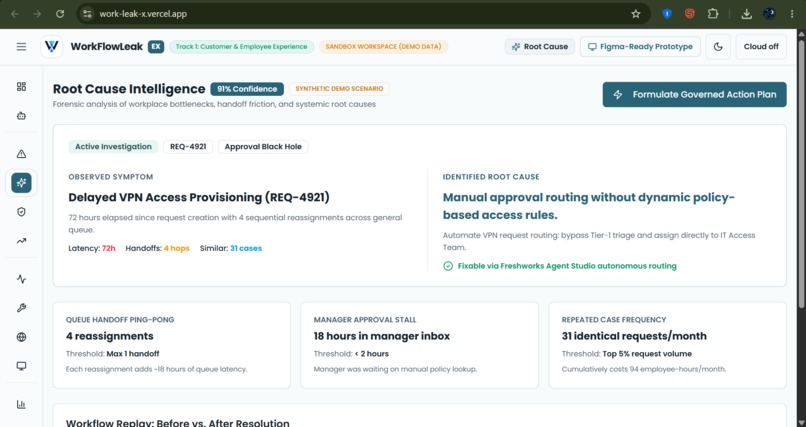Screen dimensions: 806x427
Task: Click Track 1: Customer & Employee Experience tag
Action: (x=242, y=47)
